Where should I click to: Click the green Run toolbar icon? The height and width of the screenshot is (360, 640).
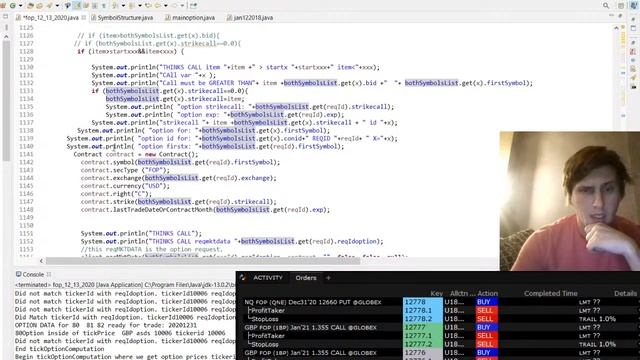pos(13,5)
